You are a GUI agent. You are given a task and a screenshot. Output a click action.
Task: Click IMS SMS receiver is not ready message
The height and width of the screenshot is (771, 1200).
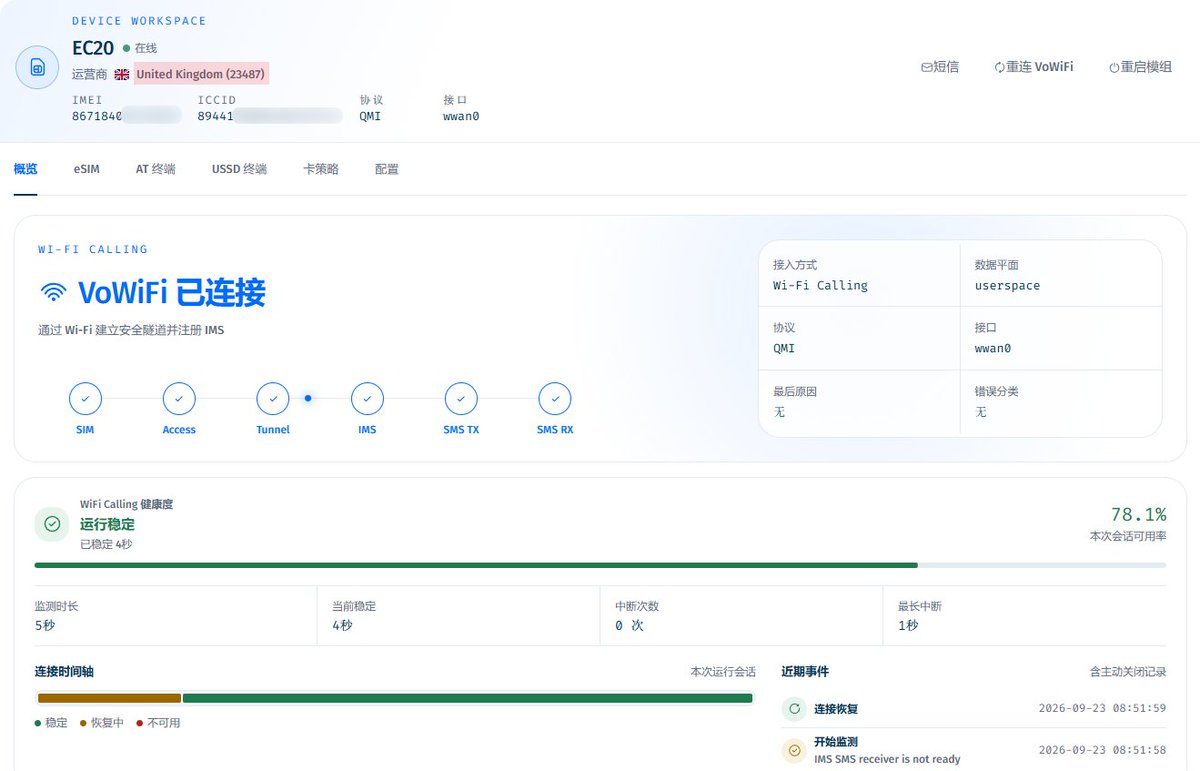pyautogui.click(x=887, y=759)
